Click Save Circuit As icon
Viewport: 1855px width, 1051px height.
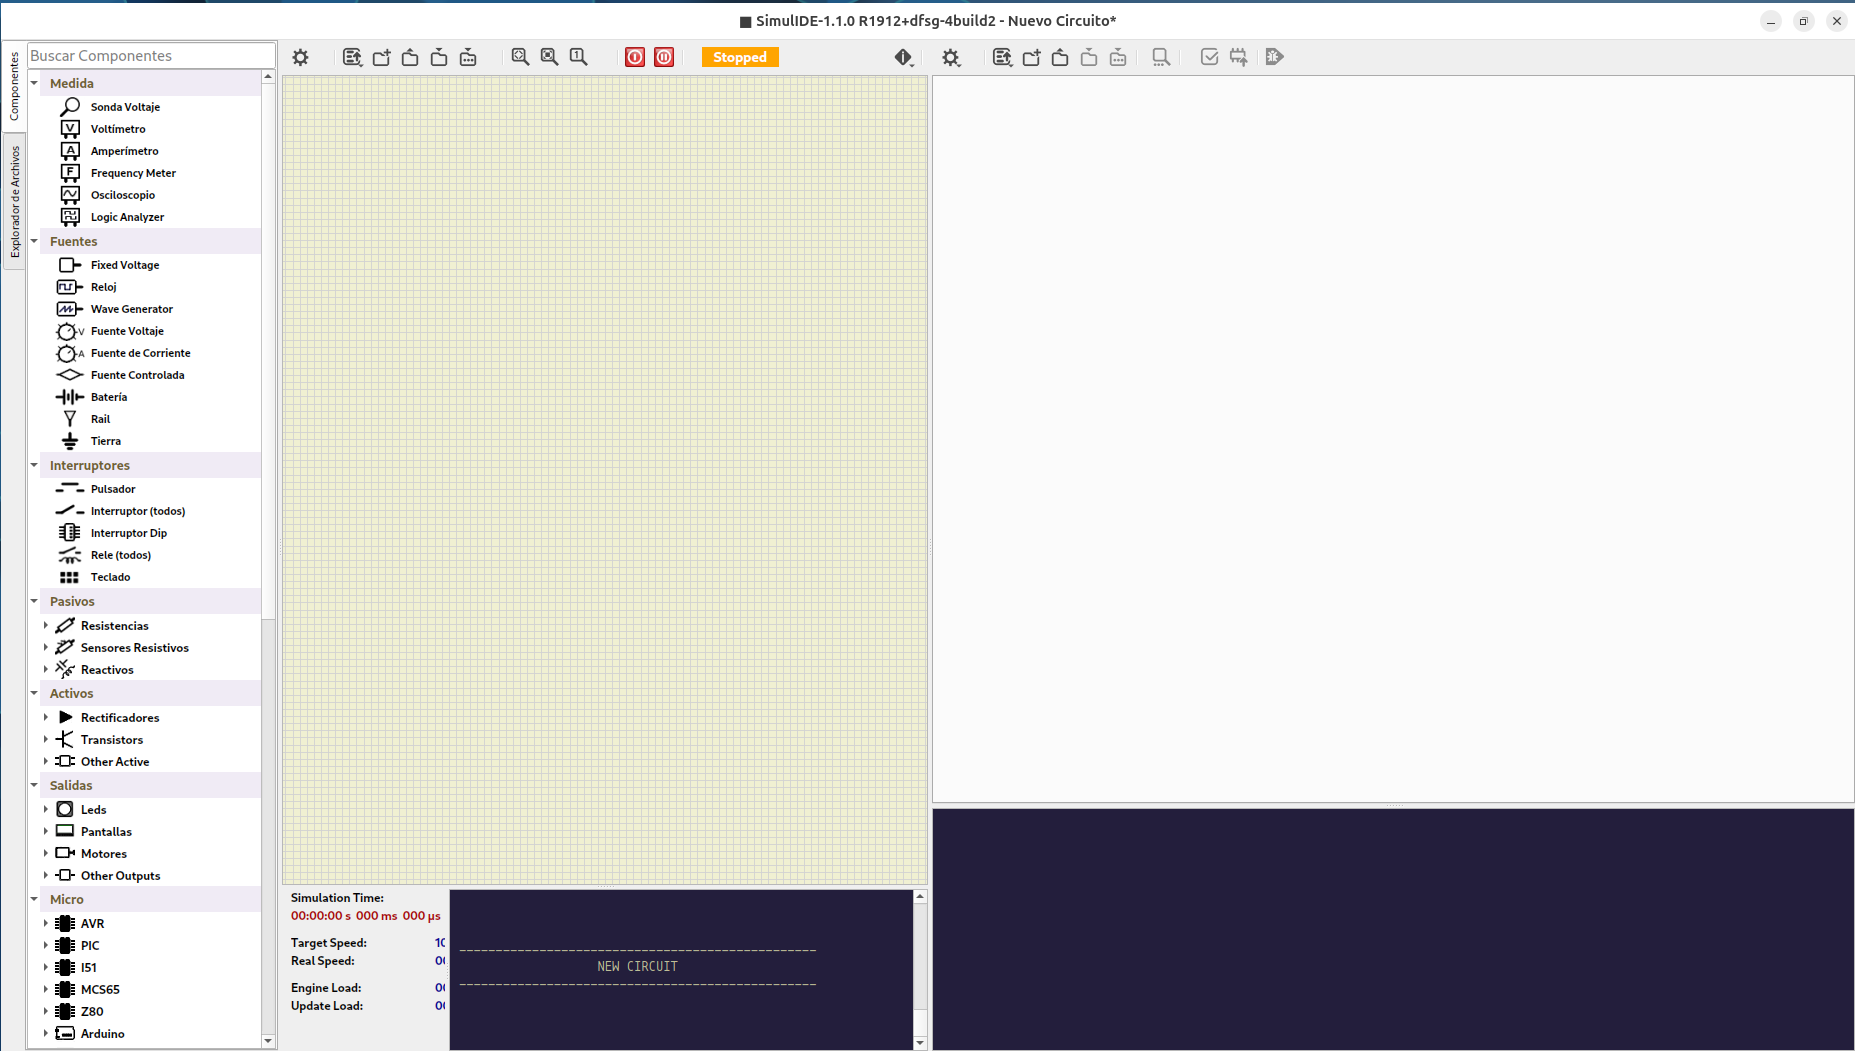click(x=468, y=57)
